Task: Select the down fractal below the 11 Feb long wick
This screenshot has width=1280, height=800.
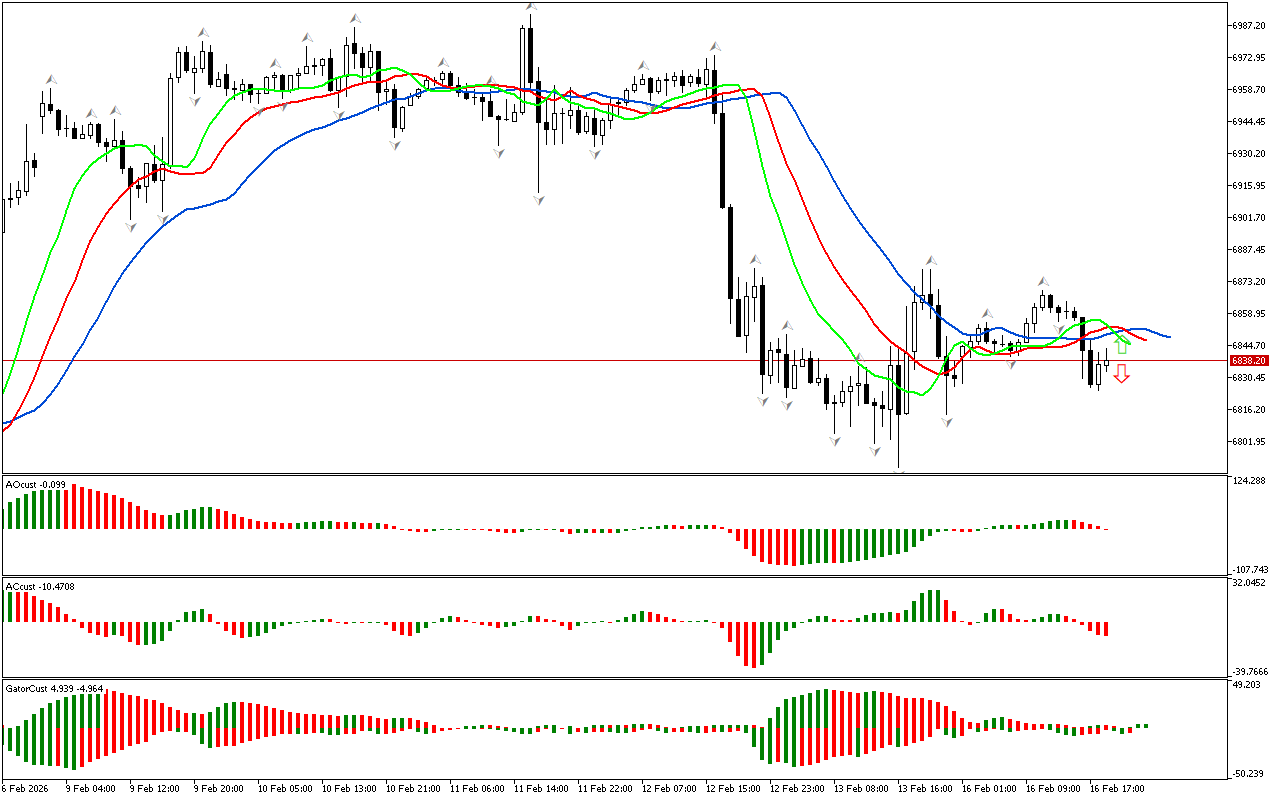Action: tap(539, 200)
